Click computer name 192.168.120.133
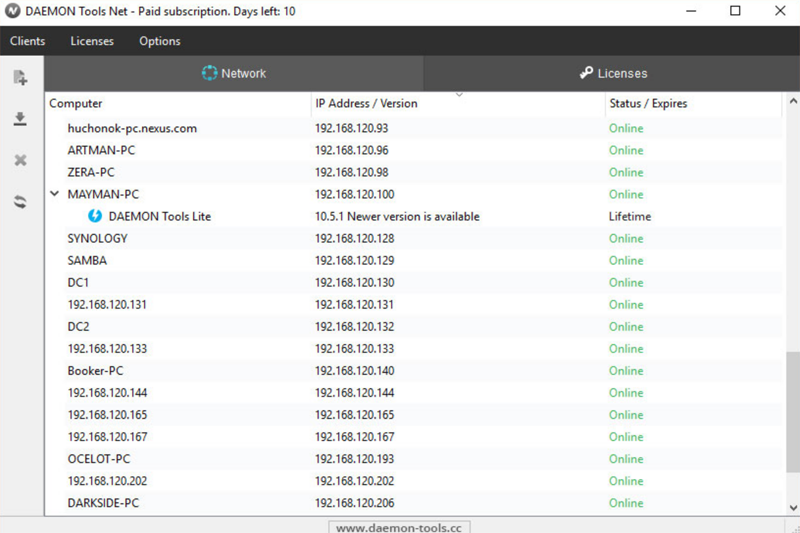 pyautogui.click(x=107, y=348)
